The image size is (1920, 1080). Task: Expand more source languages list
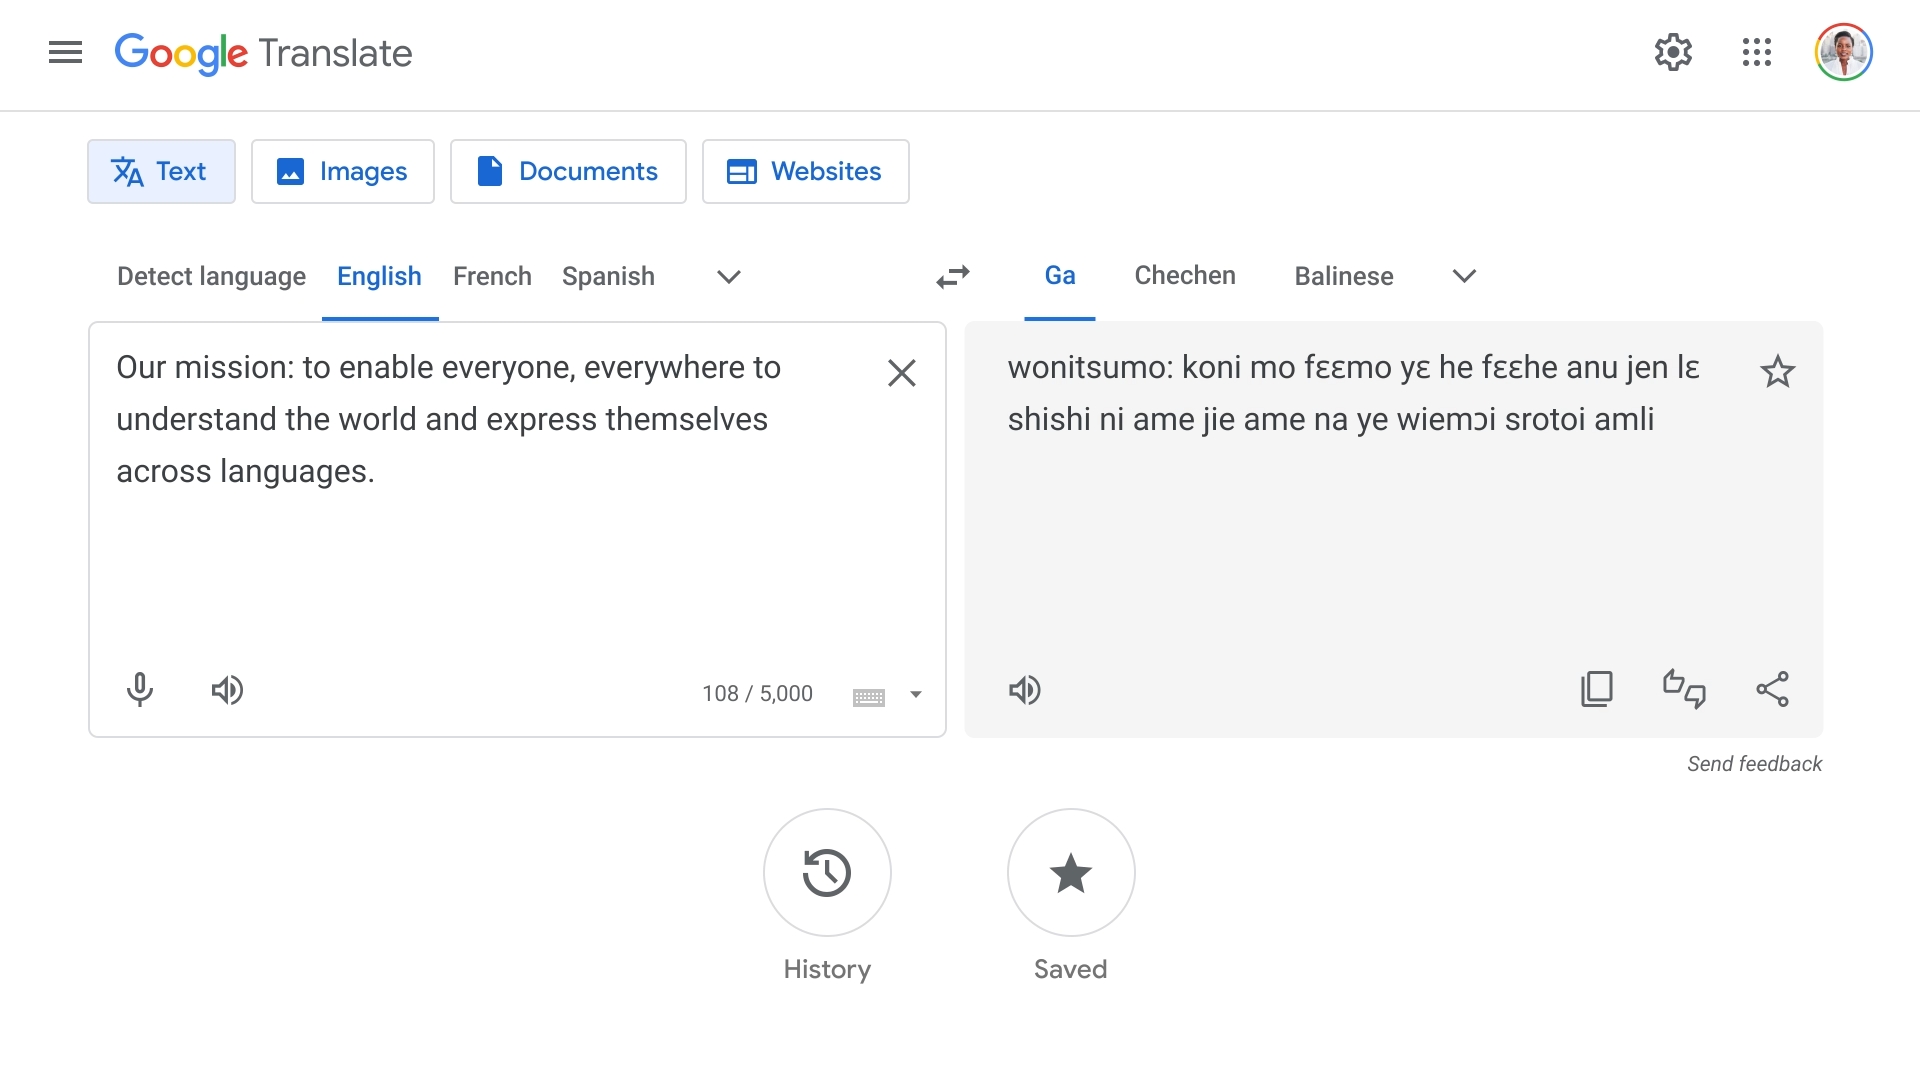click(728, 277)
